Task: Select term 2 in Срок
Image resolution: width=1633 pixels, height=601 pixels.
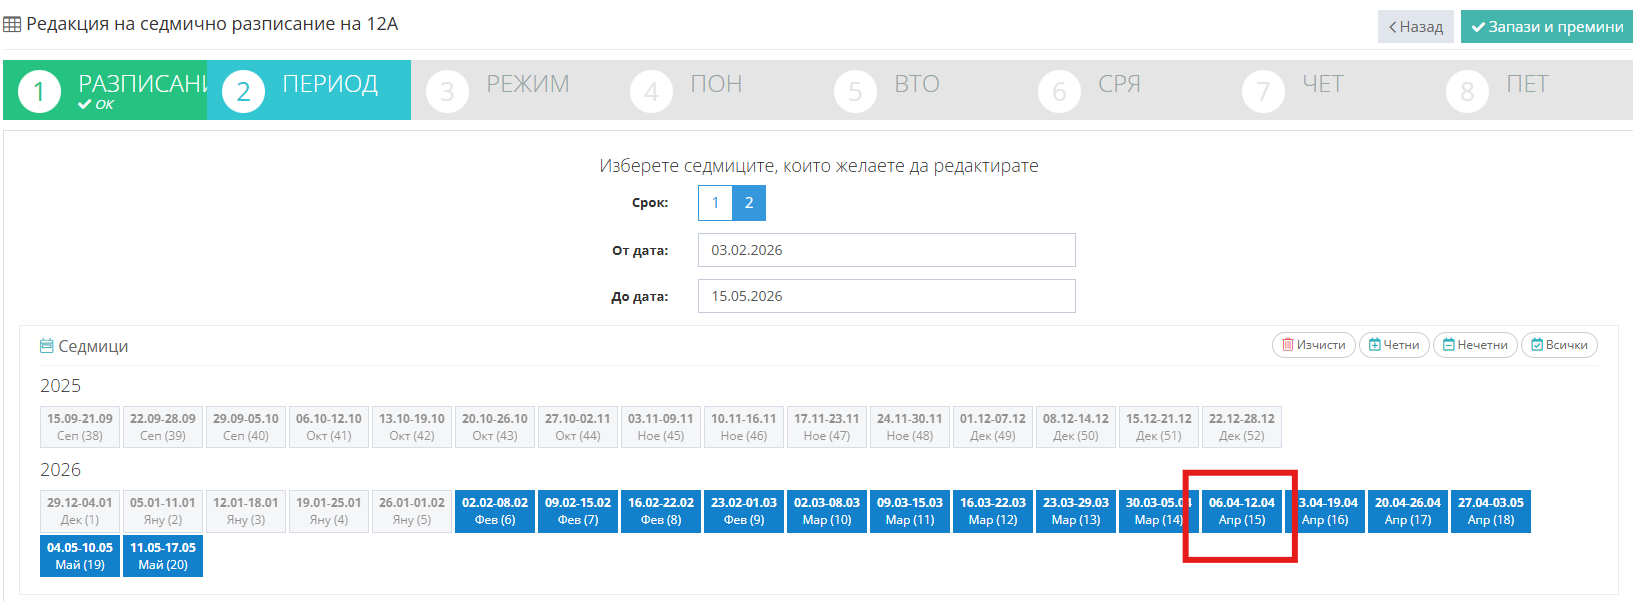Action: (749, 203)
